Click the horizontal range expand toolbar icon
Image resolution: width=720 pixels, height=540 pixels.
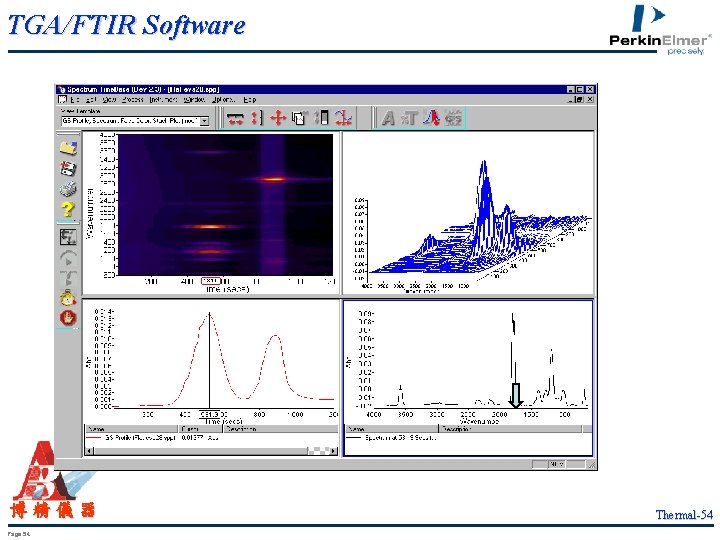(x=236, y=118)
